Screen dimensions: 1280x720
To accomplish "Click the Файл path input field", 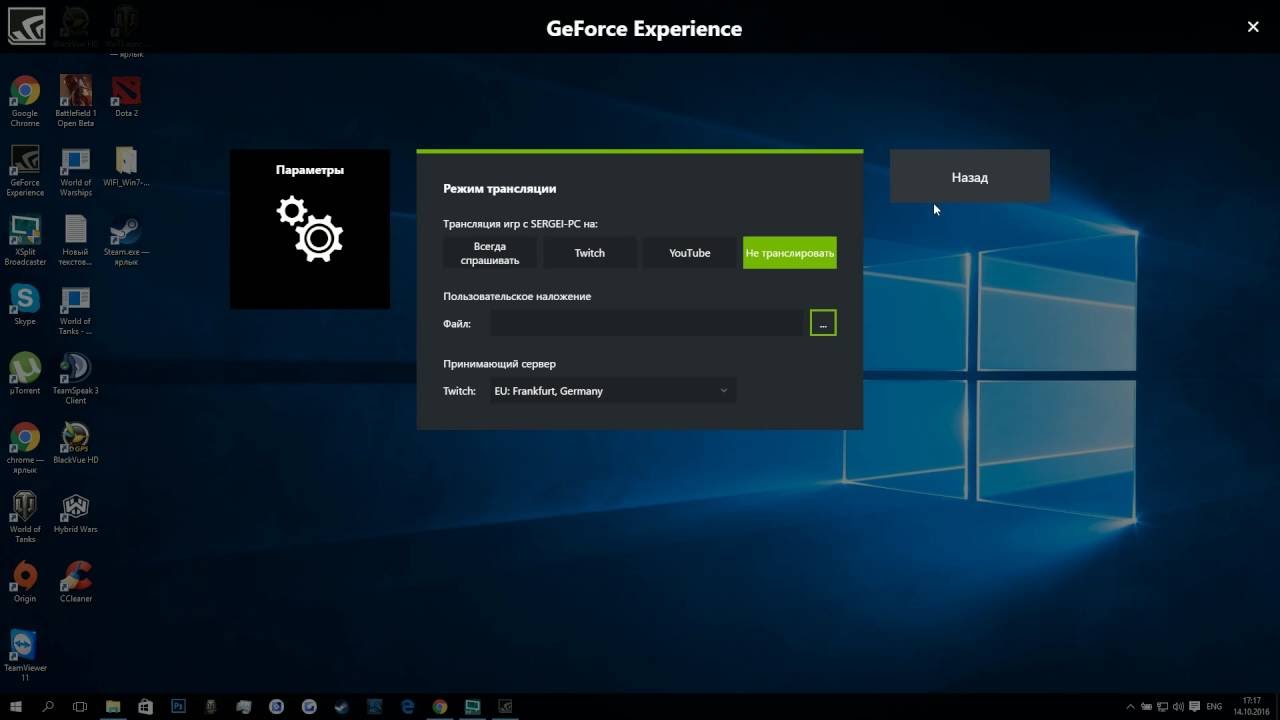I will pos(647,323).
